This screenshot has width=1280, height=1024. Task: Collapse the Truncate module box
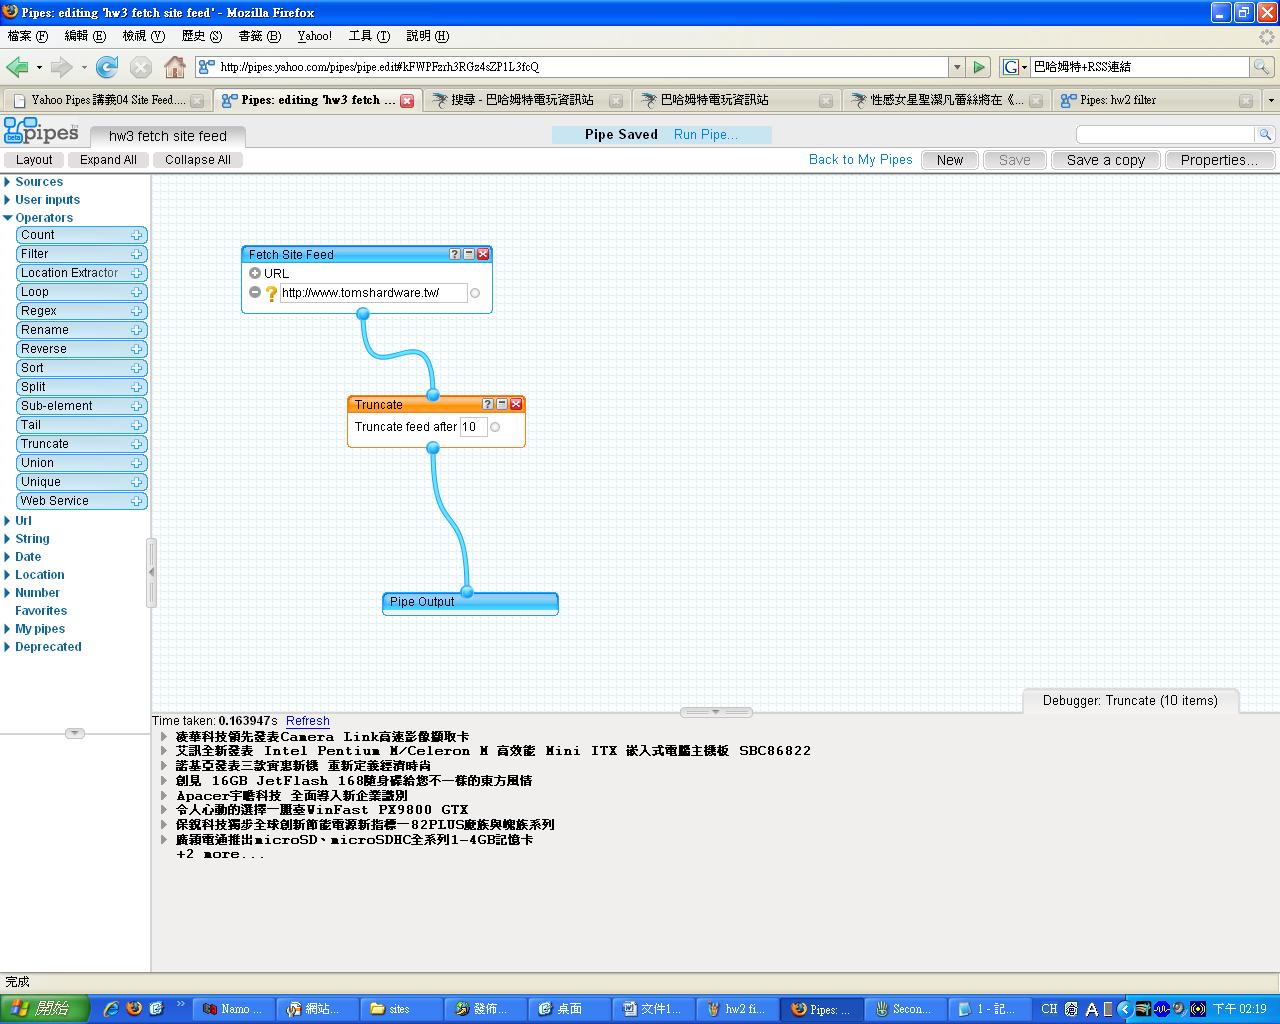pyautogui.click(x=502, y=404)
